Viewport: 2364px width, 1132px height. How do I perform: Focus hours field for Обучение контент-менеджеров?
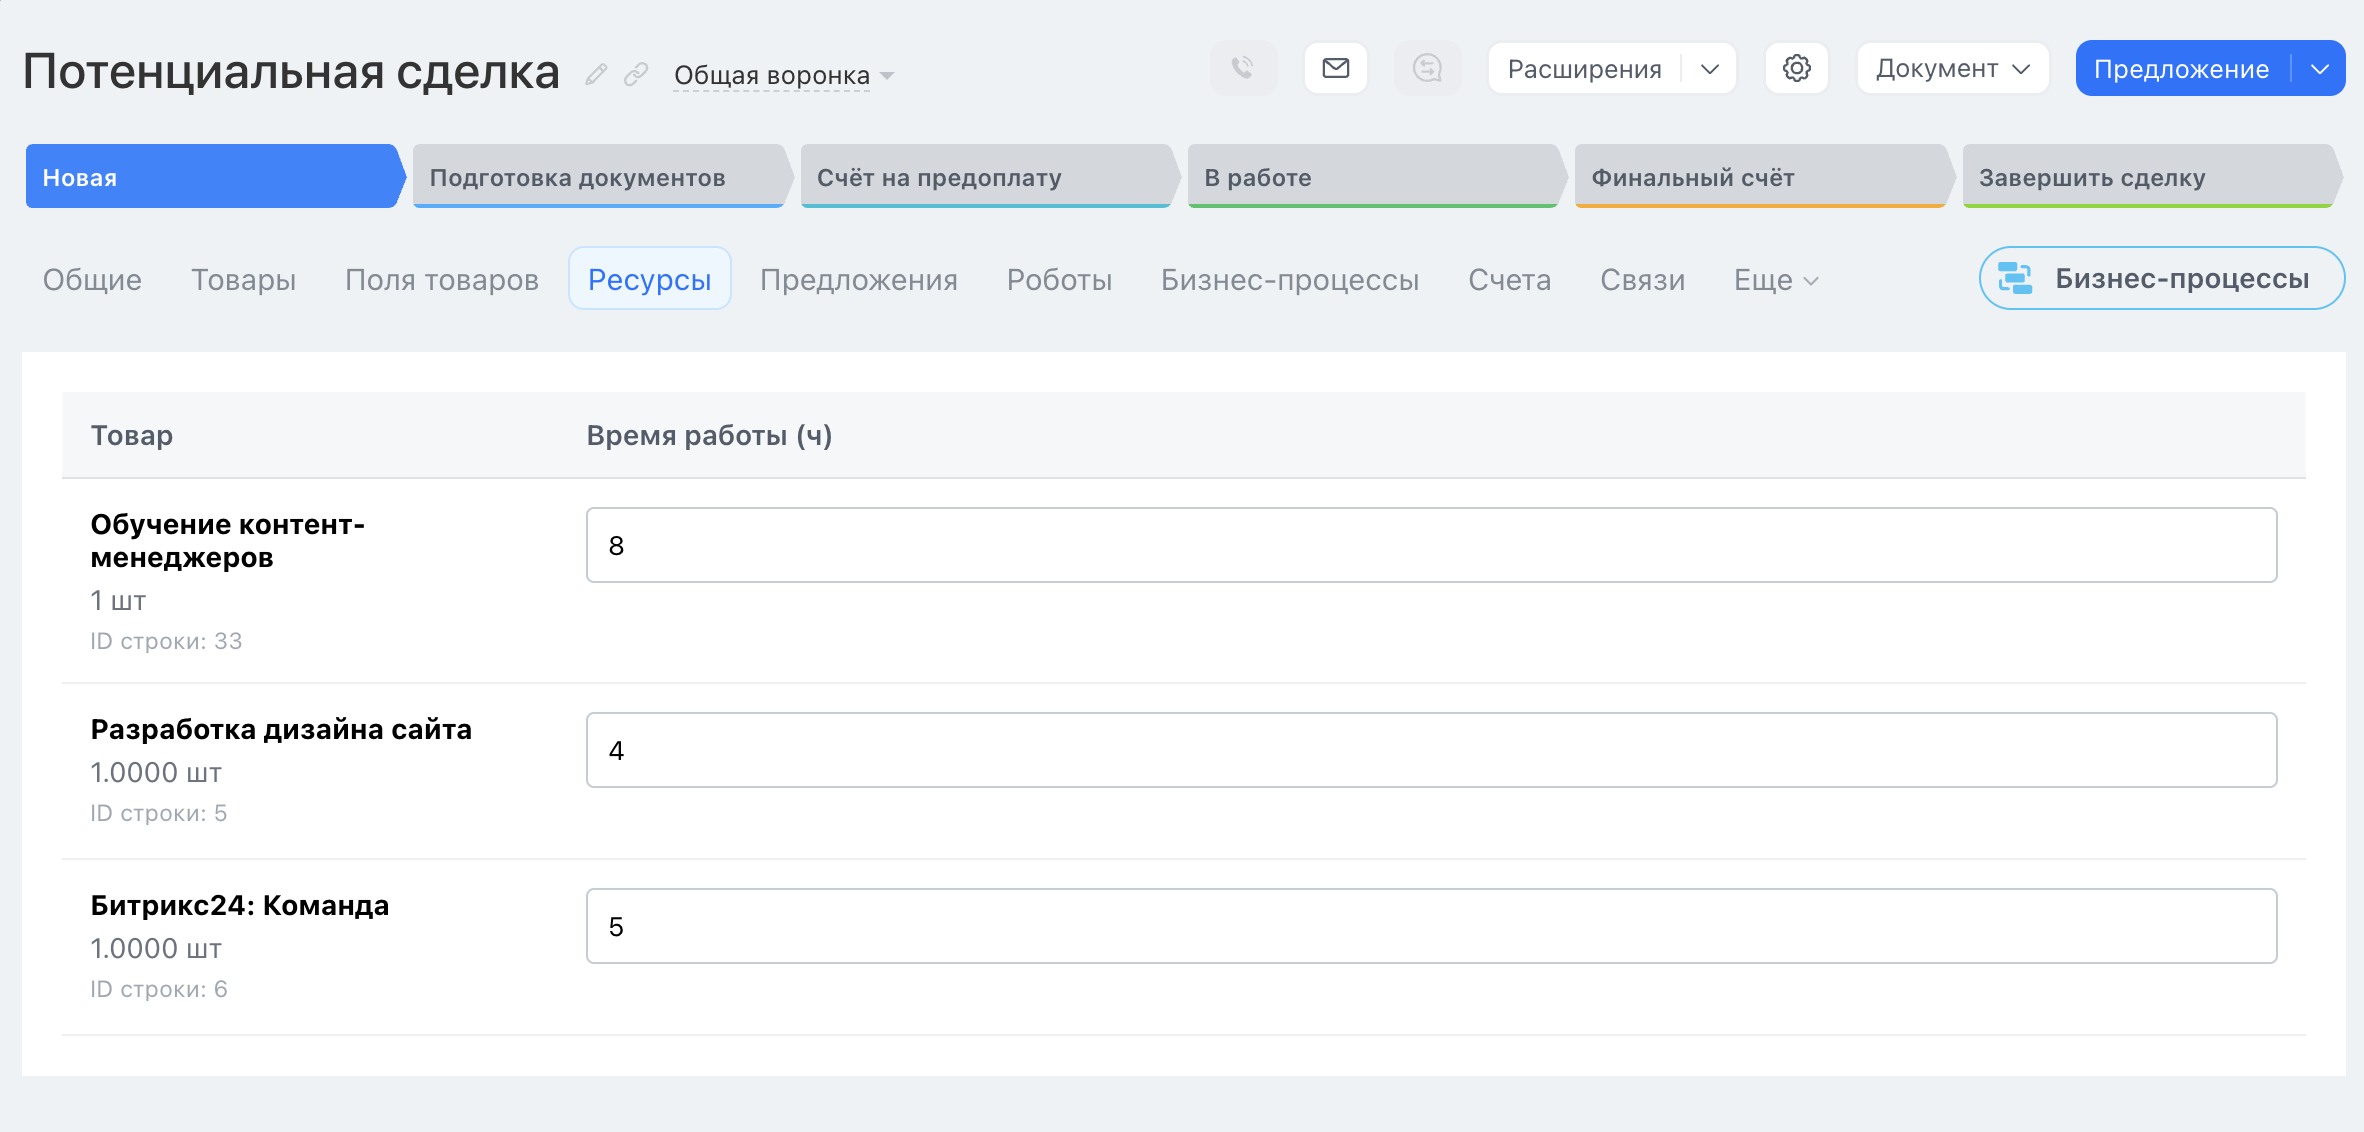click(x=1431, y=545)
